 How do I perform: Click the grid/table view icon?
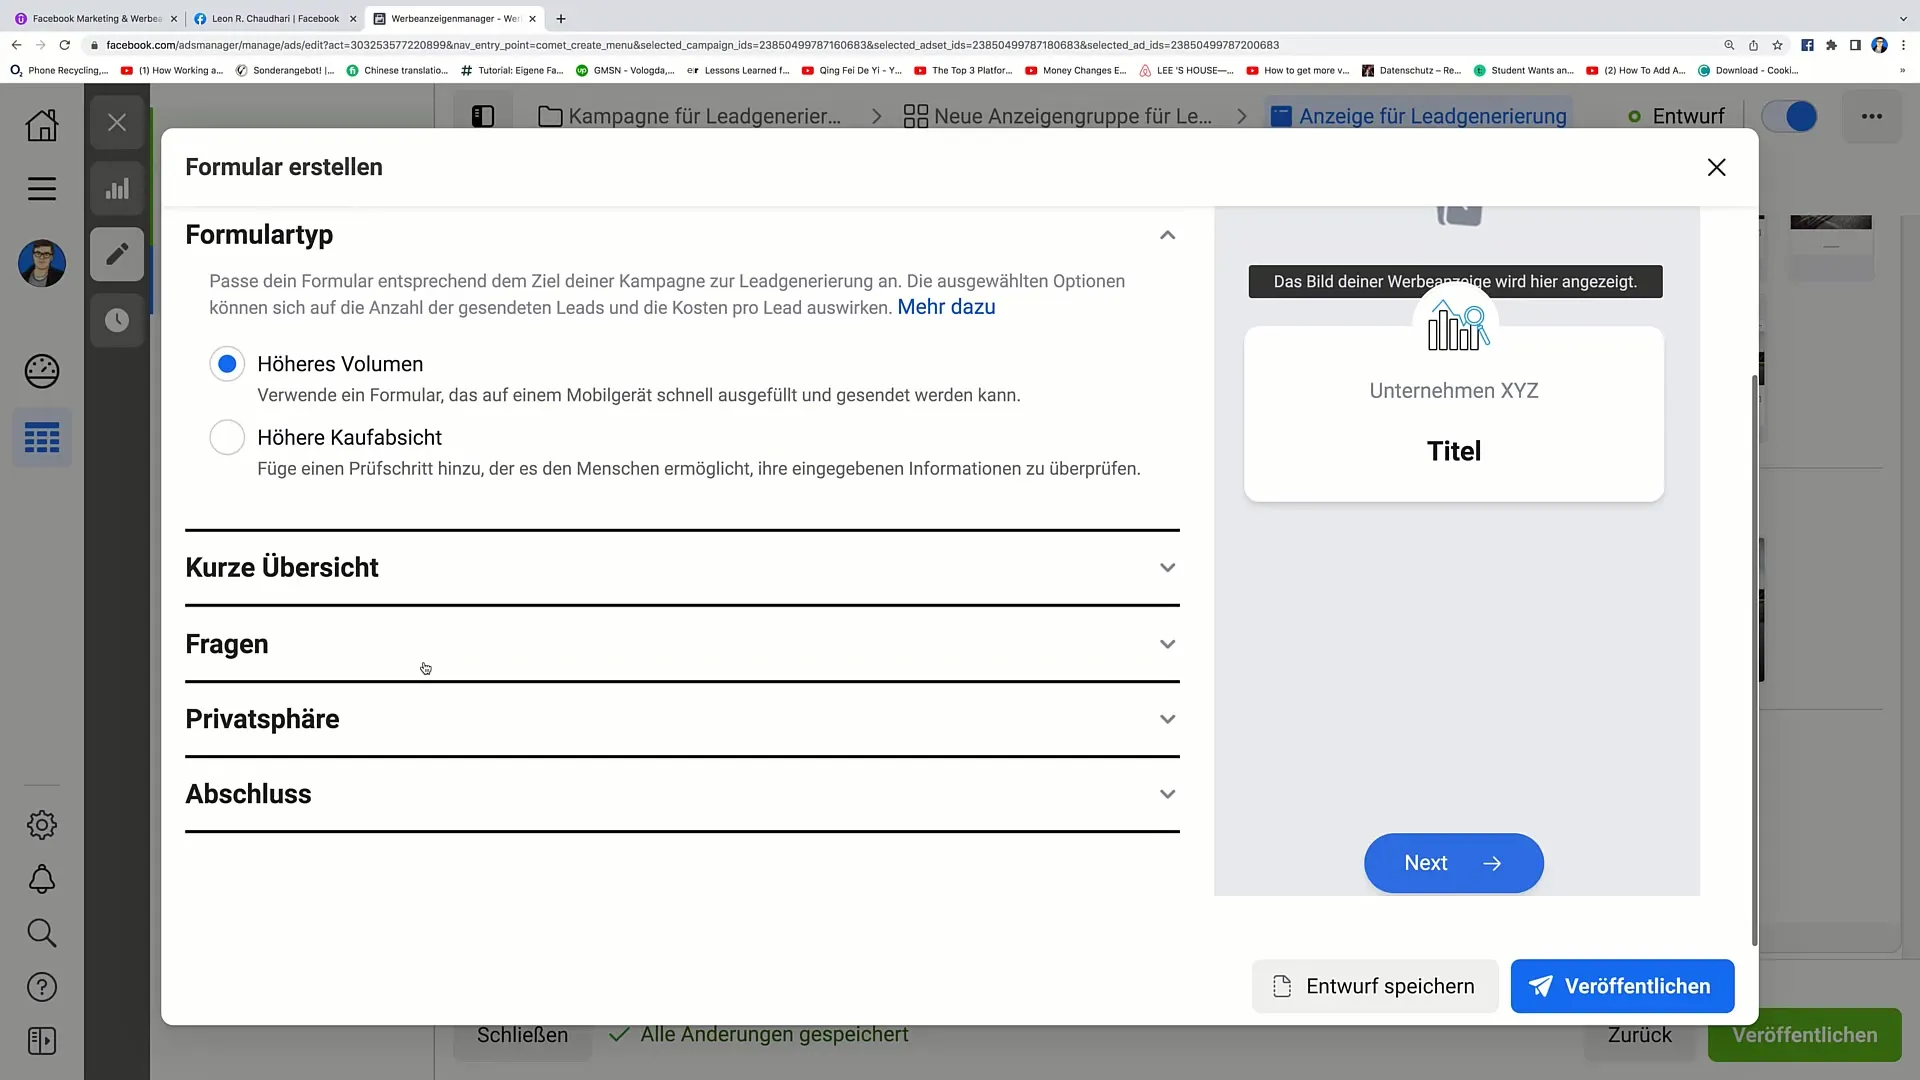point(41,439)
